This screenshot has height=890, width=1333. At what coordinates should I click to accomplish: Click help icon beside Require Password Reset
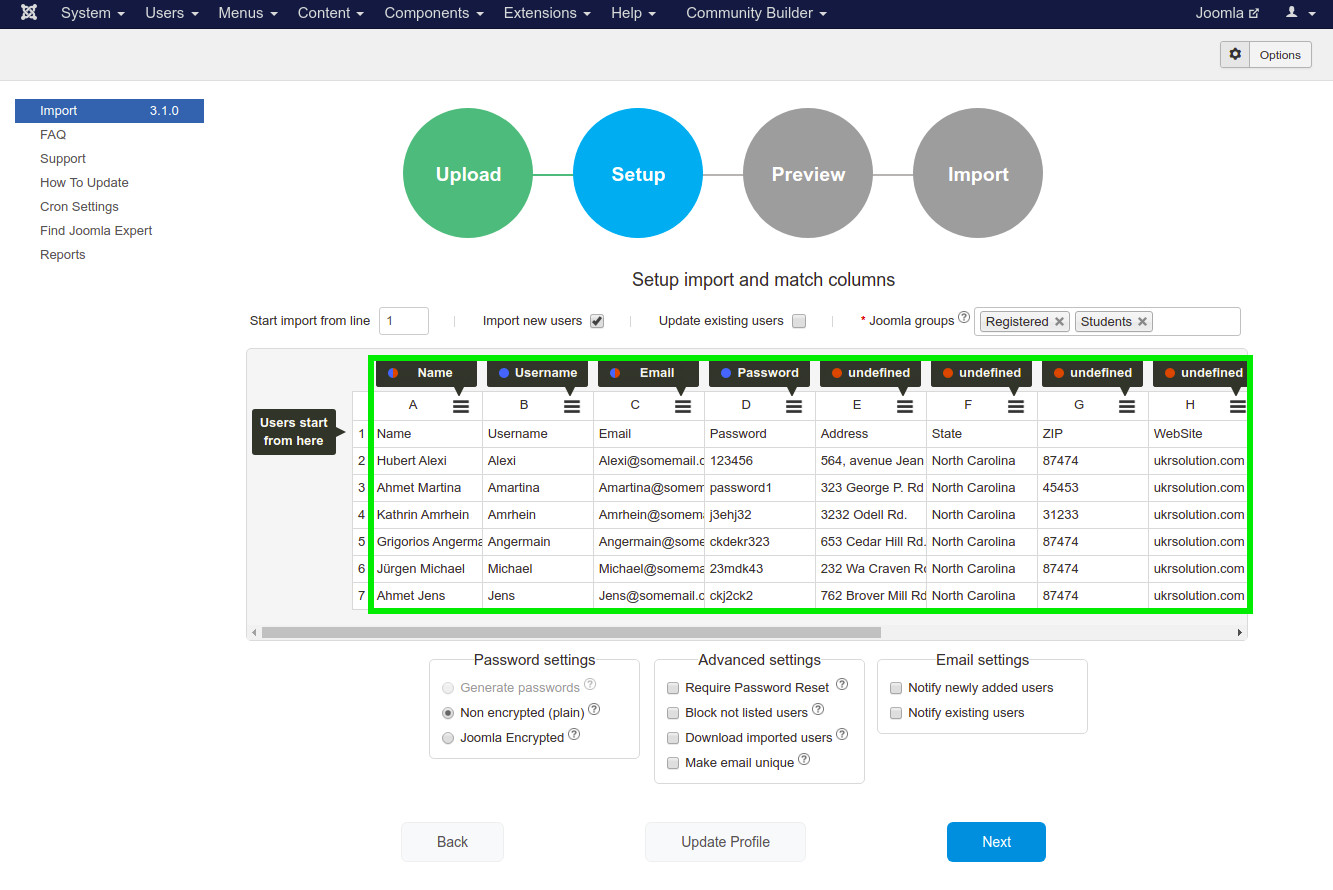click(x=842, y=685)
